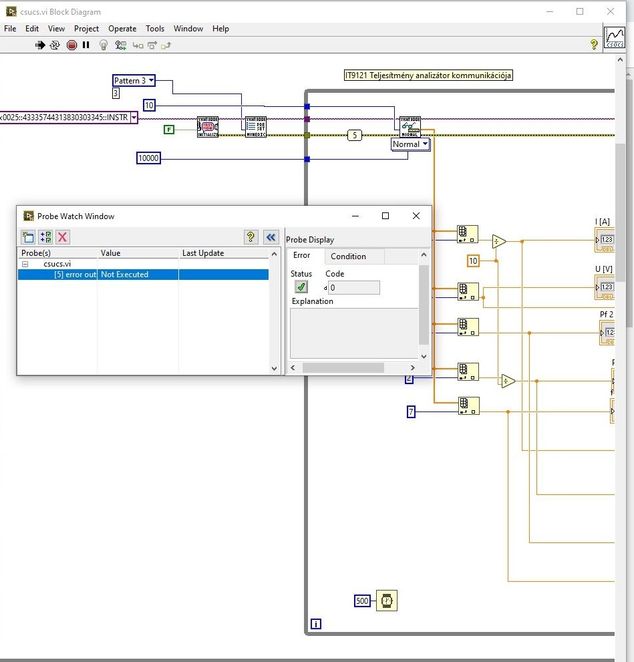The width and height of the screenshot is (634, 662).
Task: Collapse Probe Display with double-arrow button
Action: pyautogui.click(x=271, y=237)
